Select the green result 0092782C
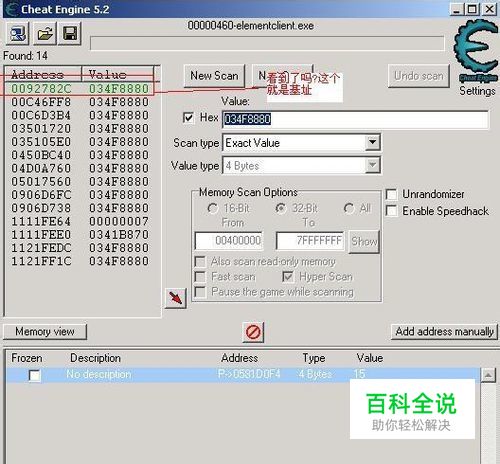This screenshot has height=464, width=500. (x=41, y=89)
